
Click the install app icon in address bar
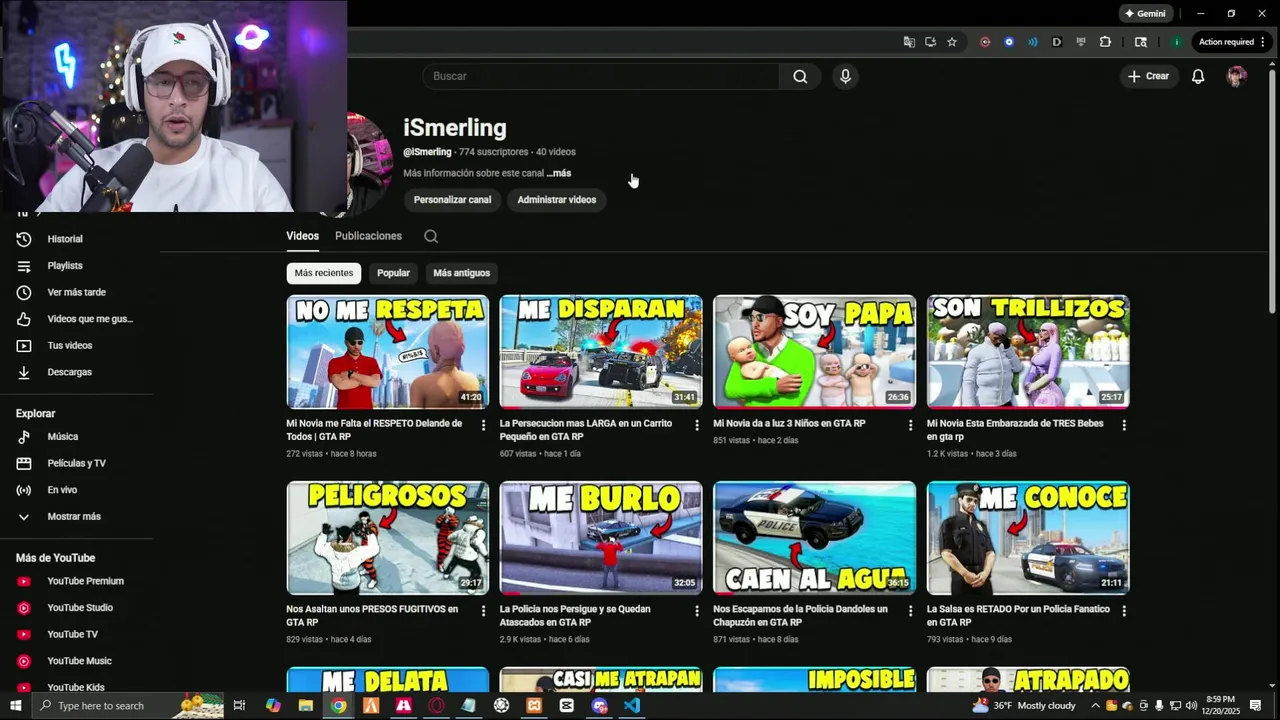pos(930,42)
